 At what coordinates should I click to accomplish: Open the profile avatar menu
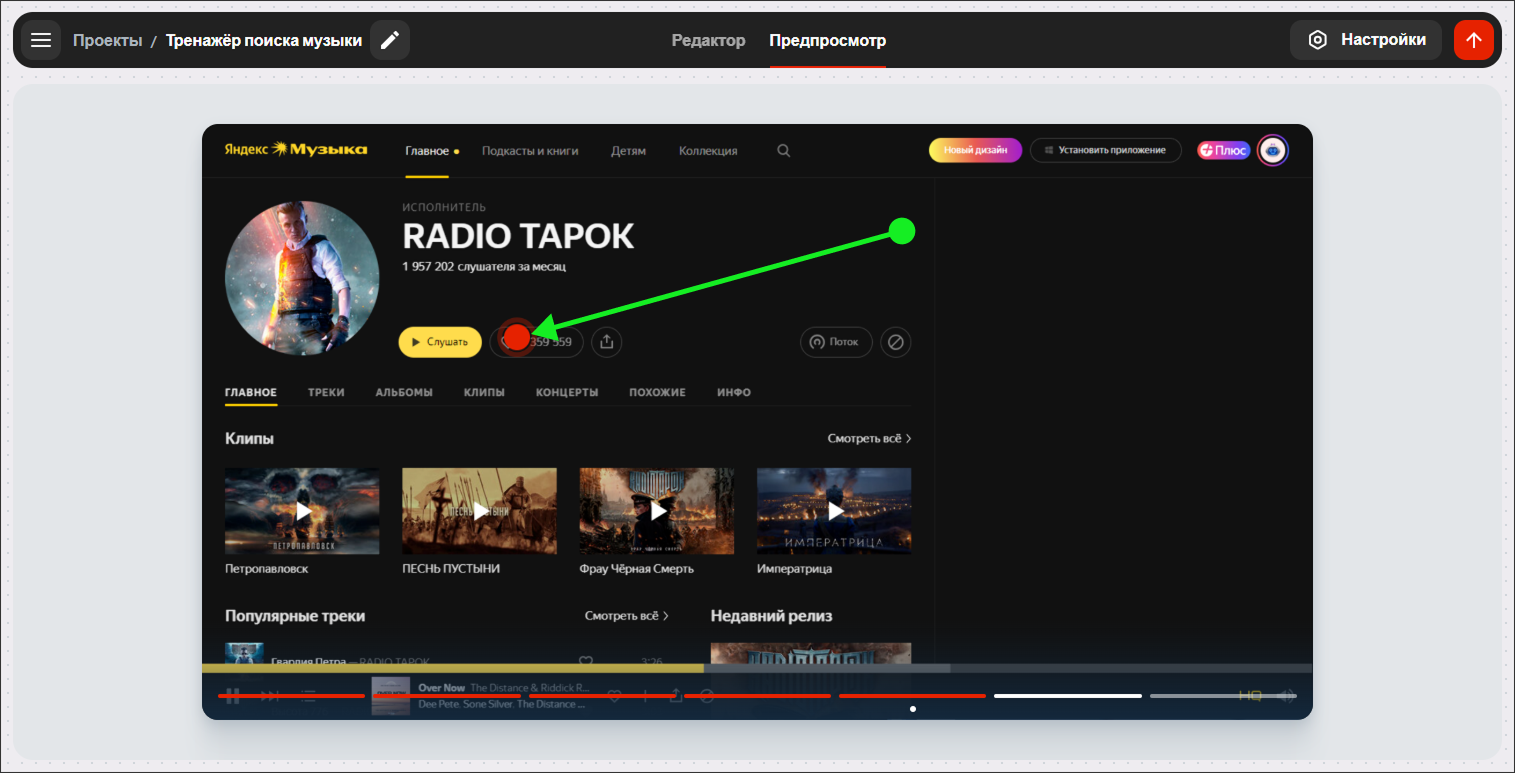1272,150
